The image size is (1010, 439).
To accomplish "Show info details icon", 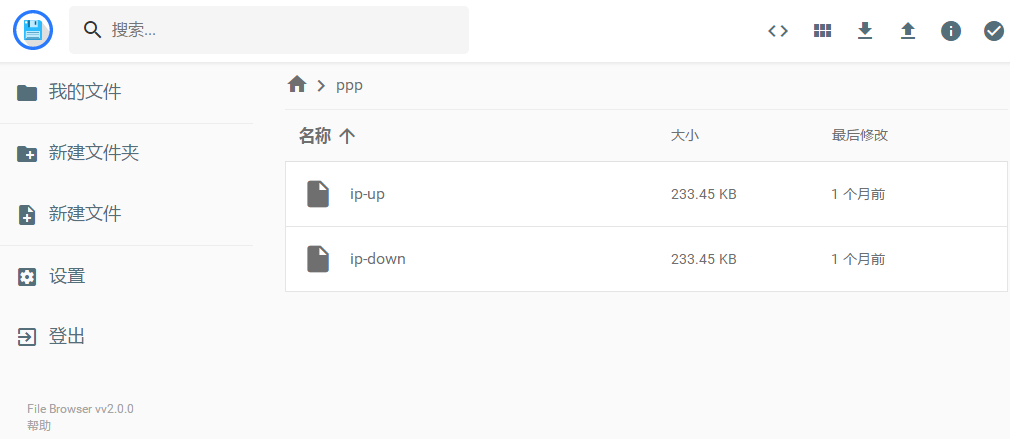I will pos(951,31).
